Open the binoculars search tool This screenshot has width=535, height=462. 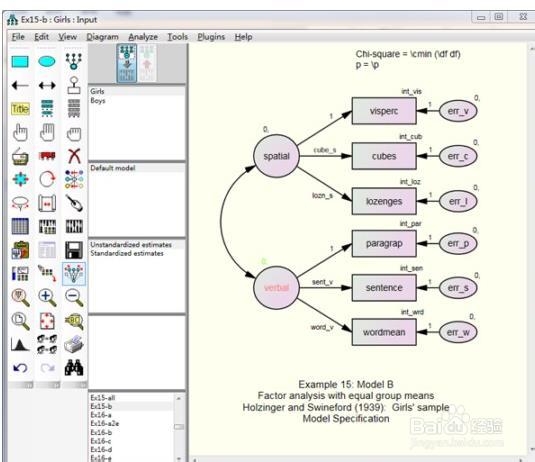pos(74,367)
